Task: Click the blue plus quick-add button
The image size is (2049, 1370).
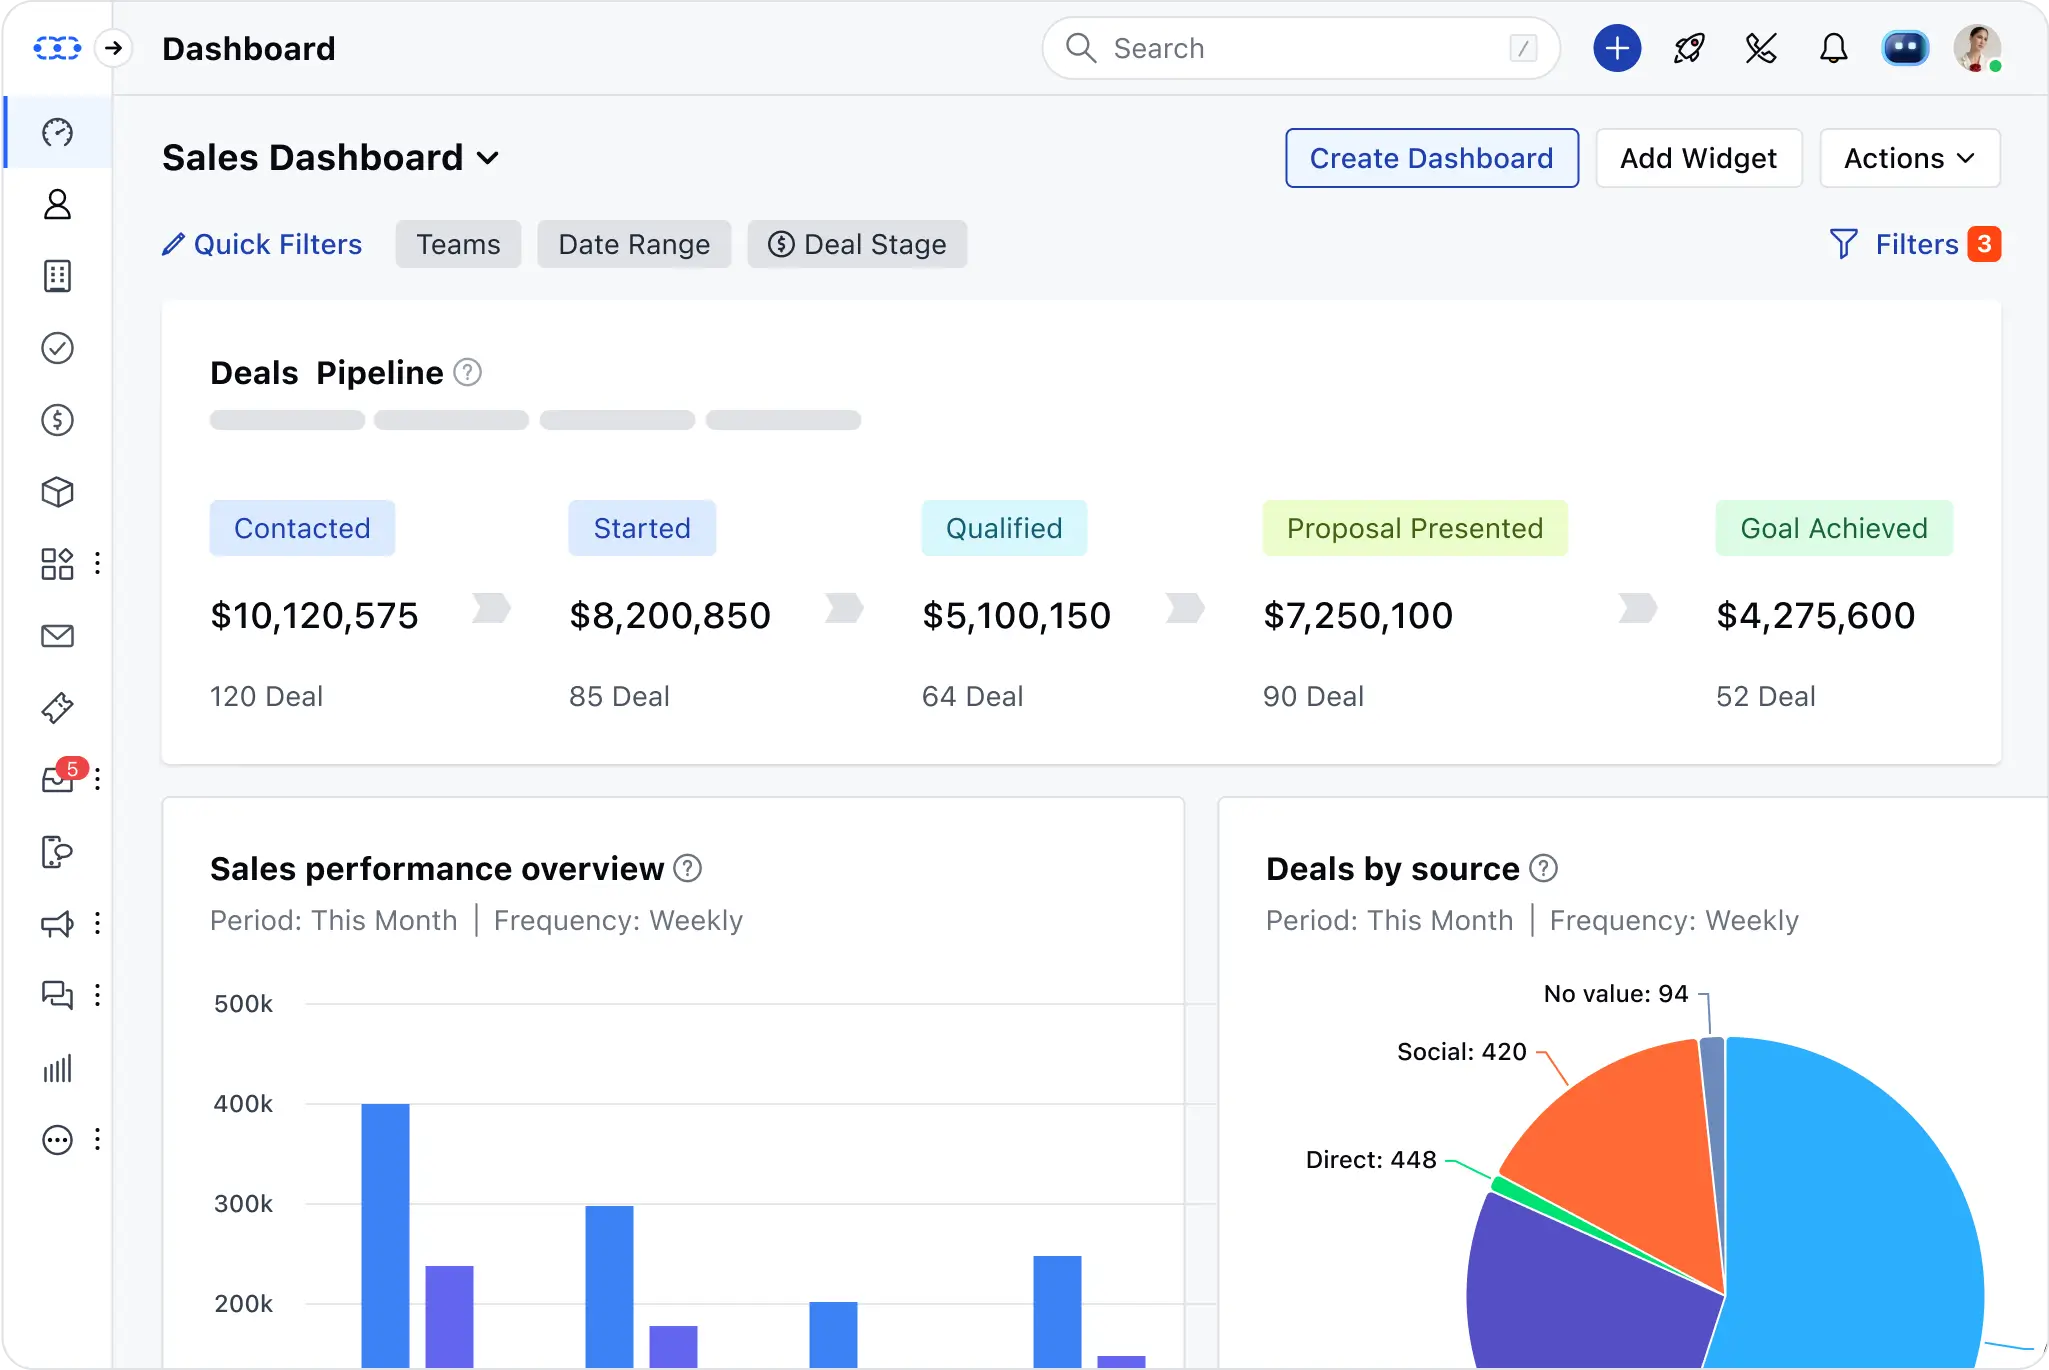Action: 1617,48
